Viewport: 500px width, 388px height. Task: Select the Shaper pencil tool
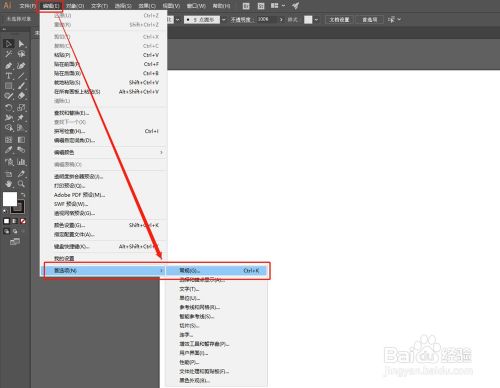9,96
